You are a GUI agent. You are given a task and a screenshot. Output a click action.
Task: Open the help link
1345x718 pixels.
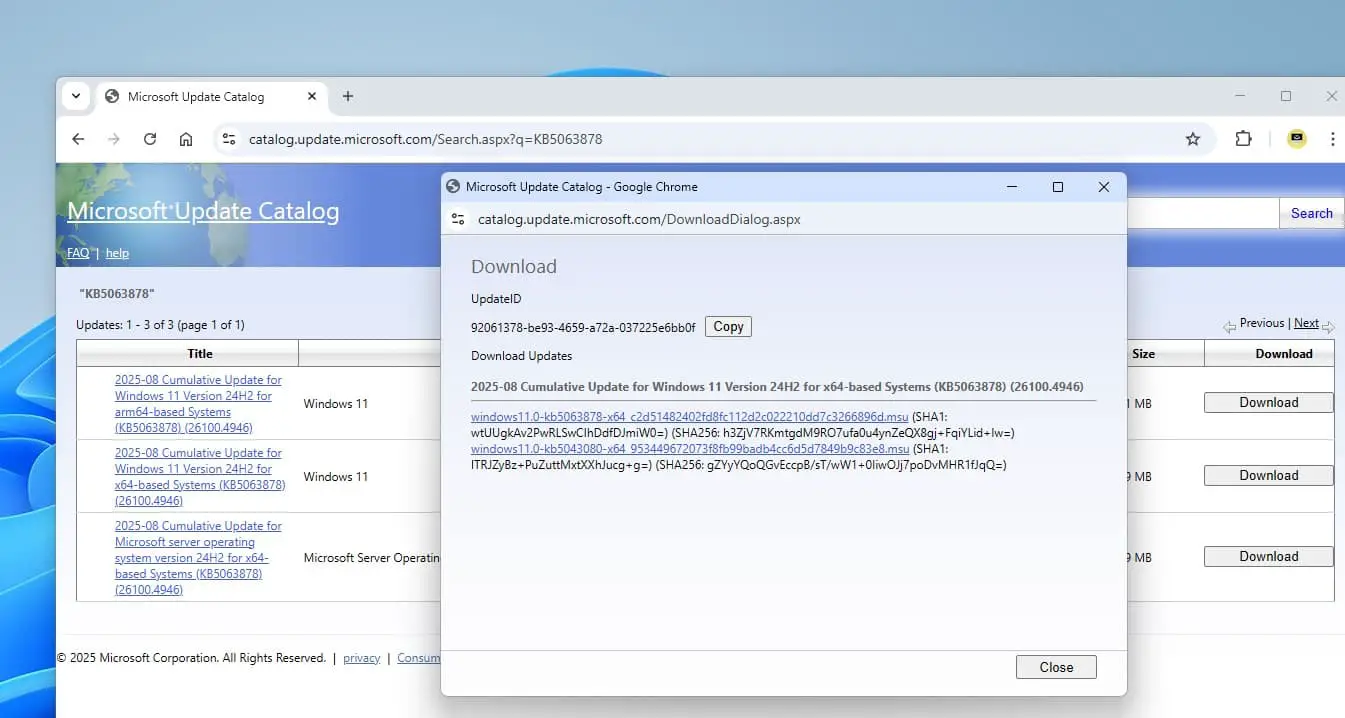pyautogui.click(x=117, y=254)
